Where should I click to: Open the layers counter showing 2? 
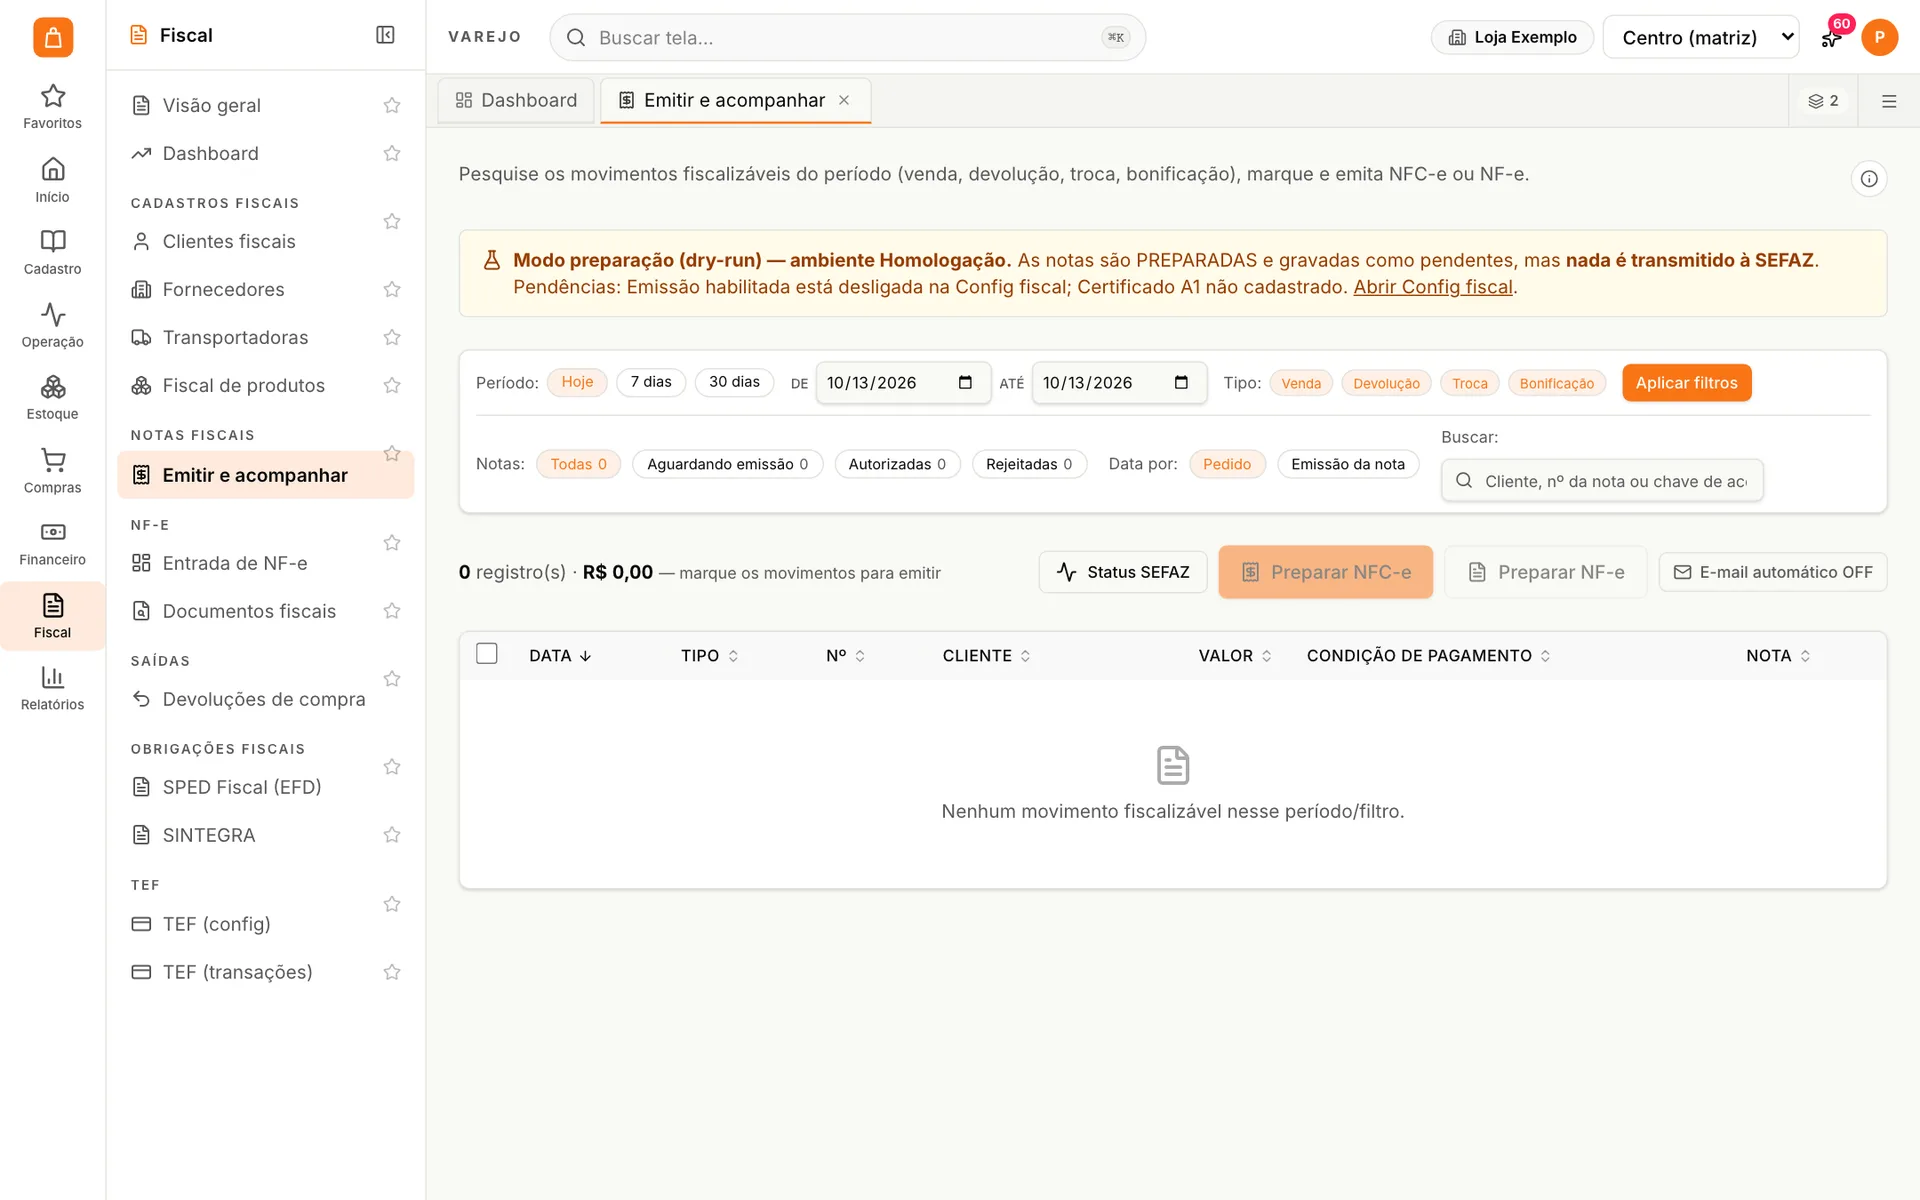pyautogui.click(x=1823, y=101)
